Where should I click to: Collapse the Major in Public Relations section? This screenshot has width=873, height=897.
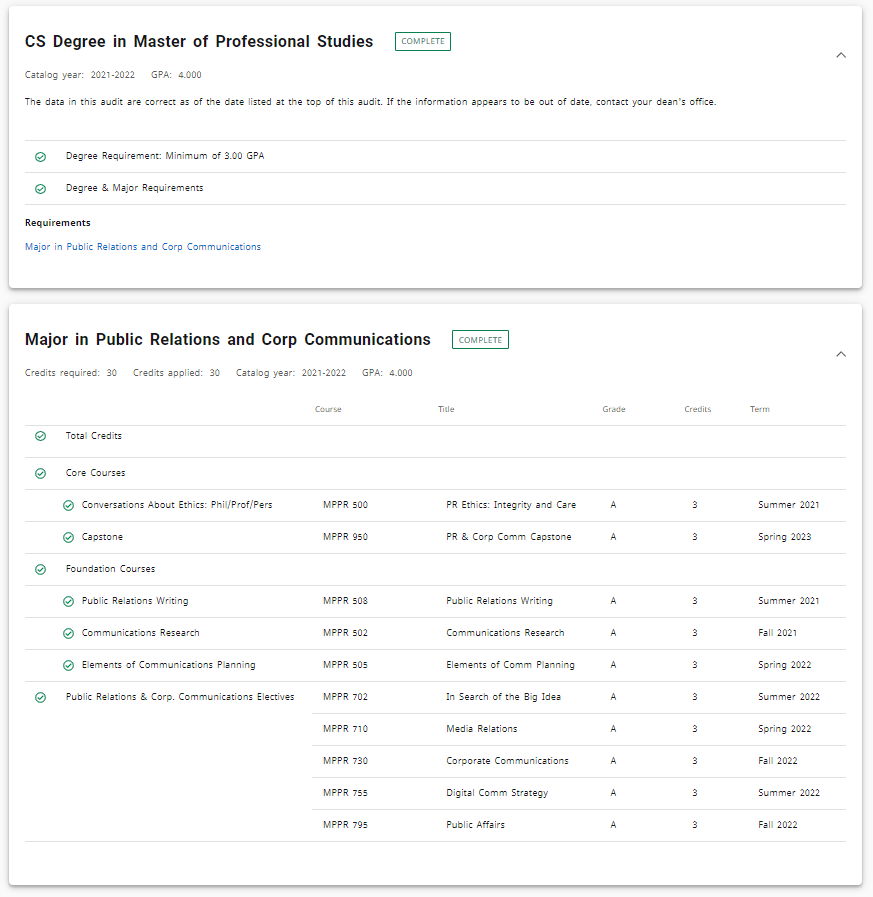pos(840,354)
